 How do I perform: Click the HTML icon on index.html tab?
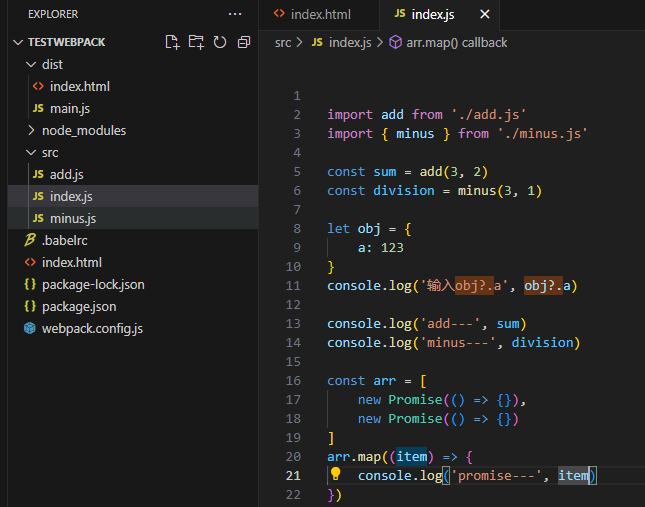[279, 14]
